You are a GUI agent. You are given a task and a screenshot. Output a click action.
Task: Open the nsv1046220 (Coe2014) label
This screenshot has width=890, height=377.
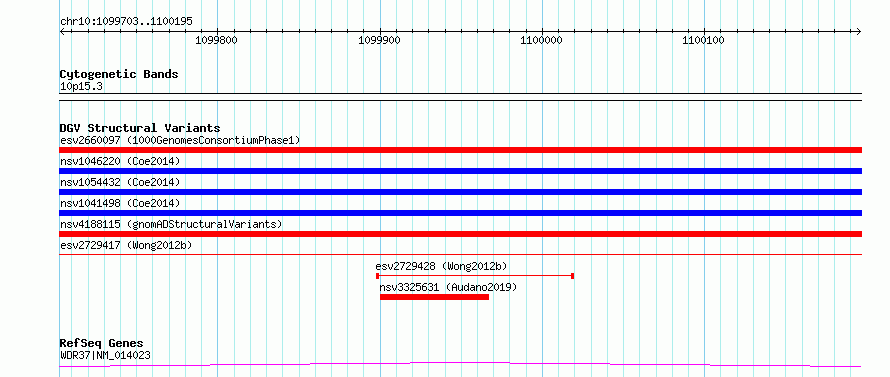click(120, 161)
